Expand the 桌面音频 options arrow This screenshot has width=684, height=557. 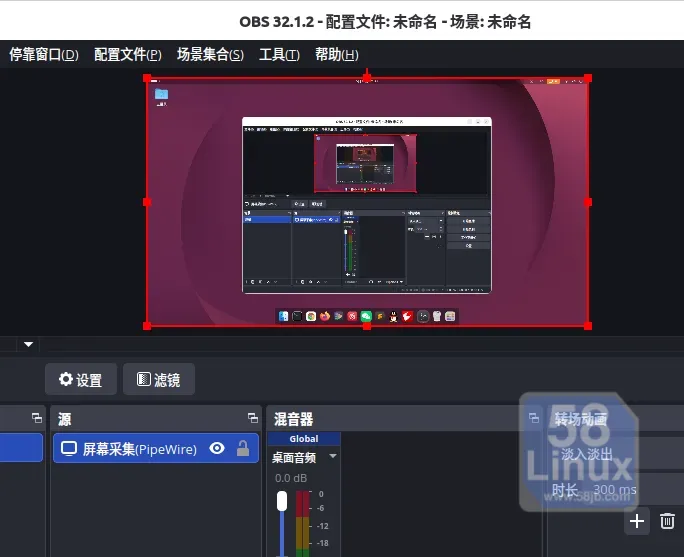click(x=333, y=456)
